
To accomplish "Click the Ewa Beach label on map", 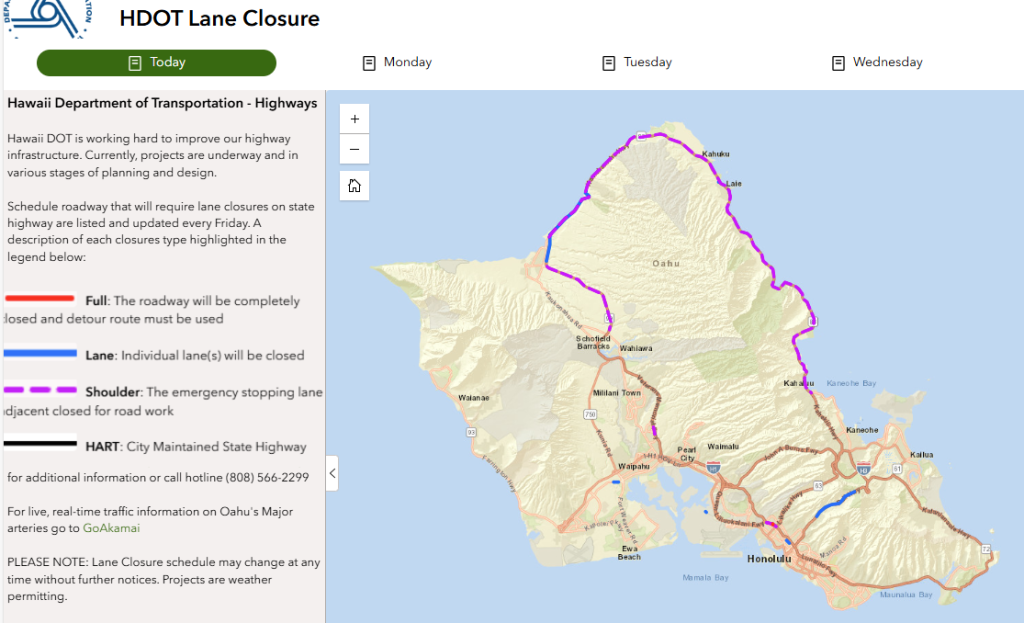I will (x=630, y=552).
